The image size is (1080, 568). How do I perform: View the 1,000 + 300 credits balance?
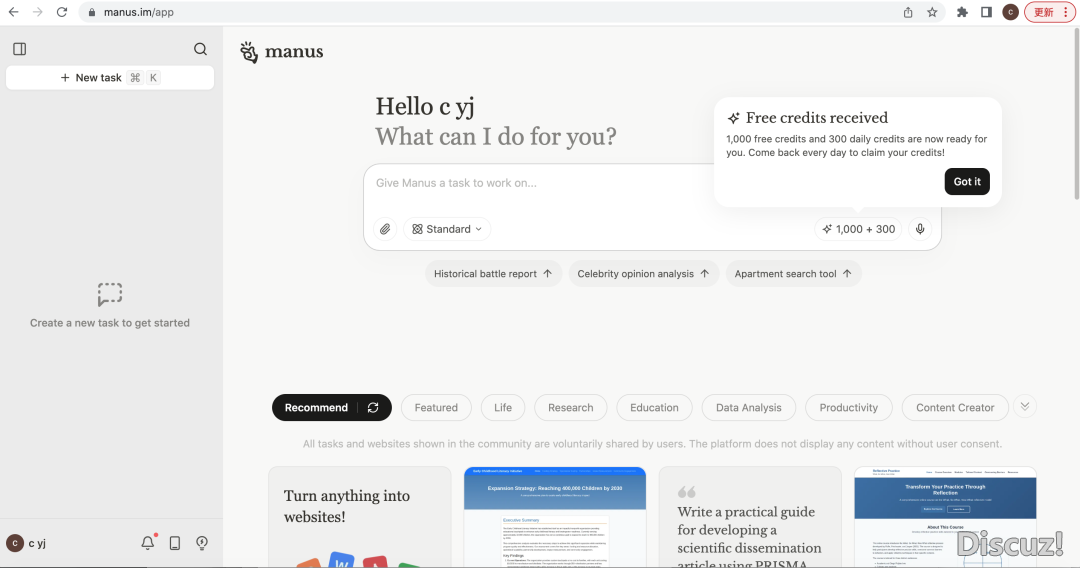(858, 229)
